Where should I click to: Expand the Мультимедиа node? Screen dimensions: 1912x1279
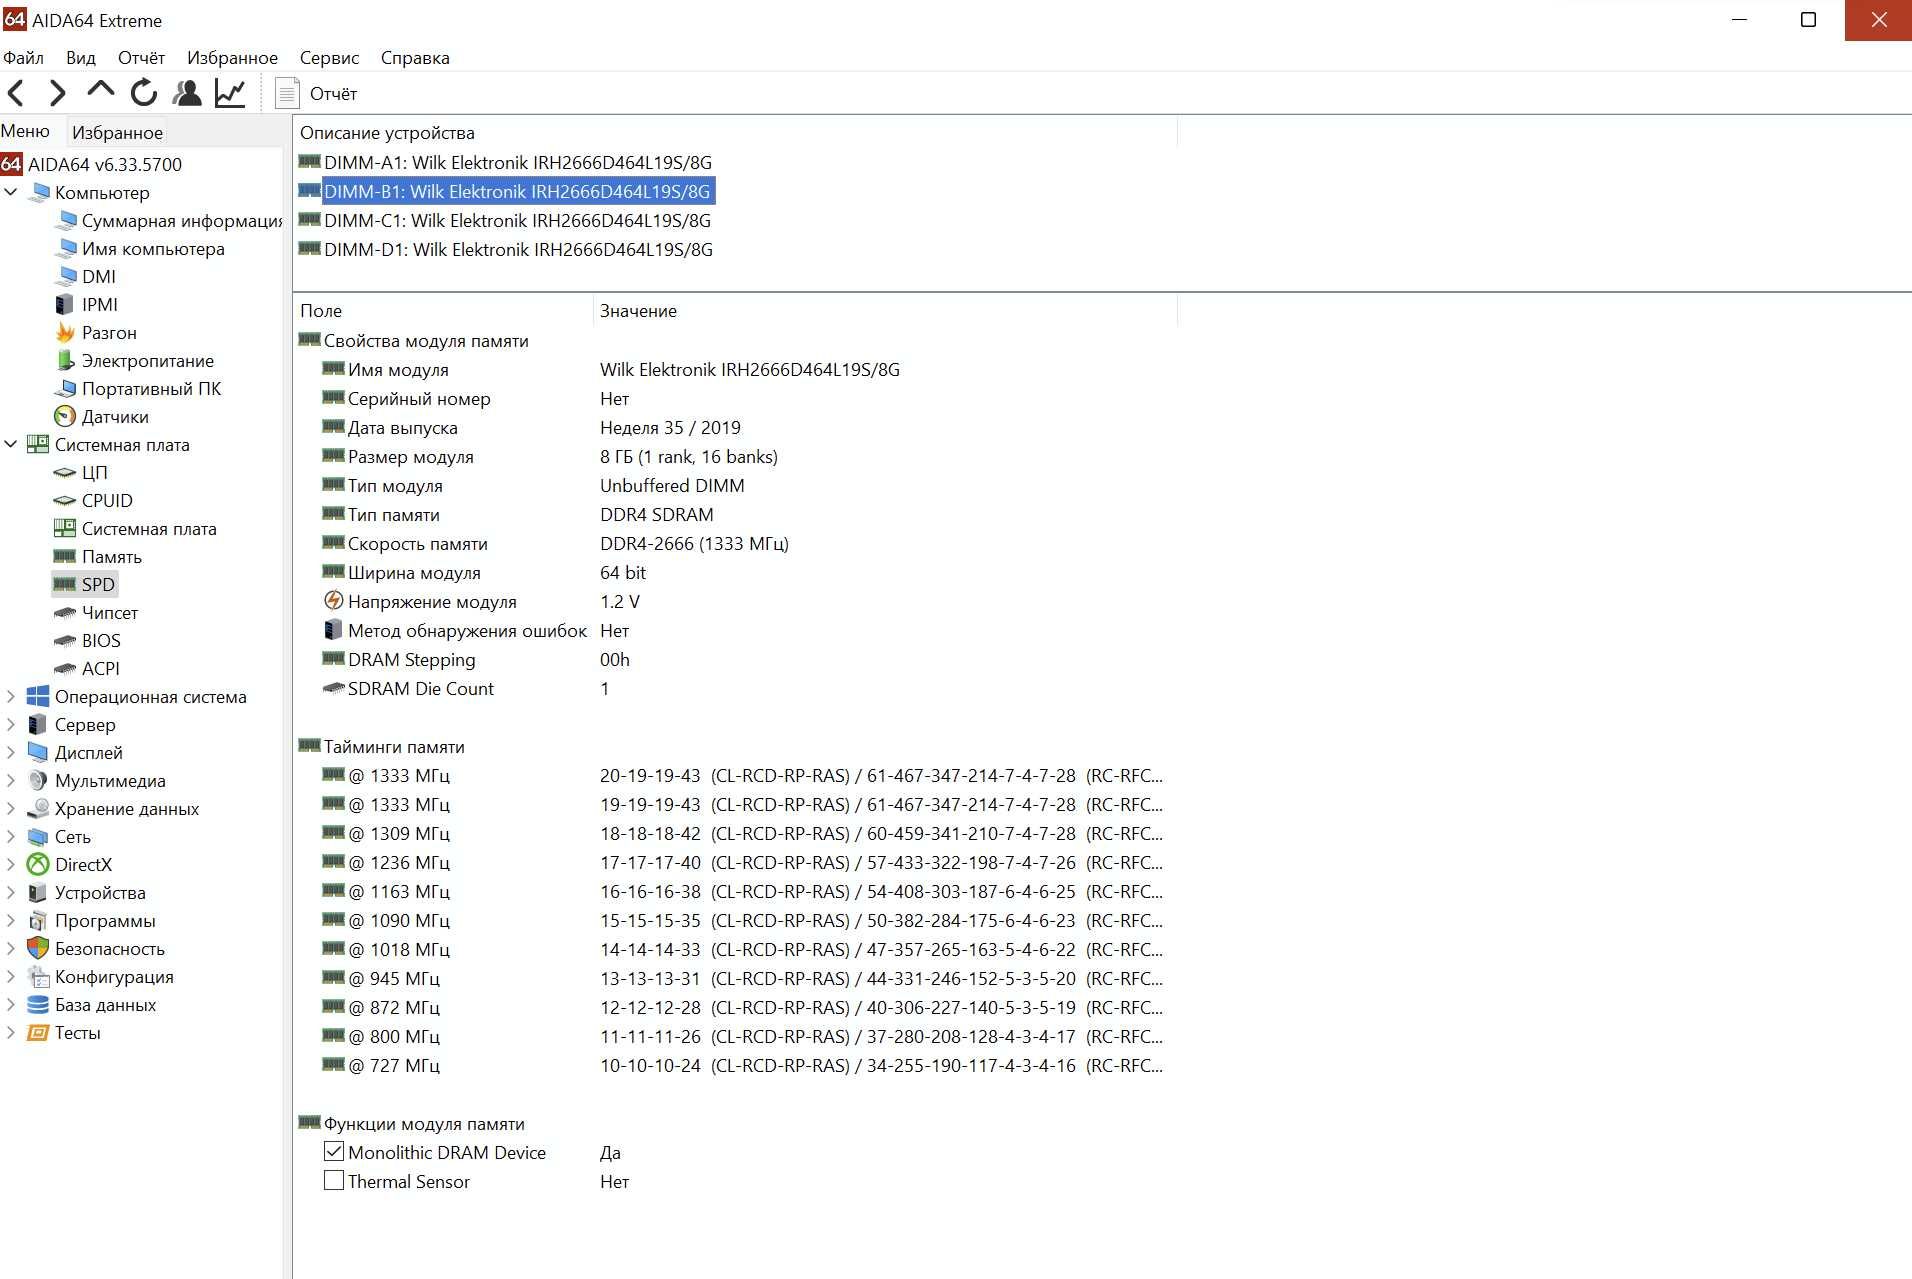pos(11,780)
